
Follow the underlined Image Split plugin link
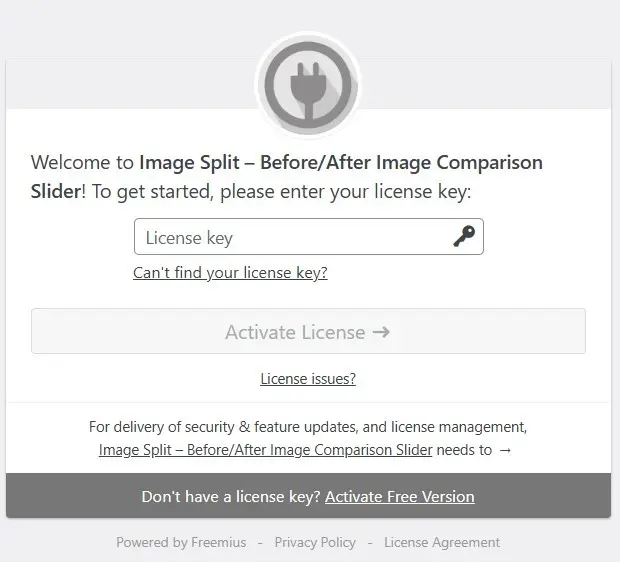265,450
